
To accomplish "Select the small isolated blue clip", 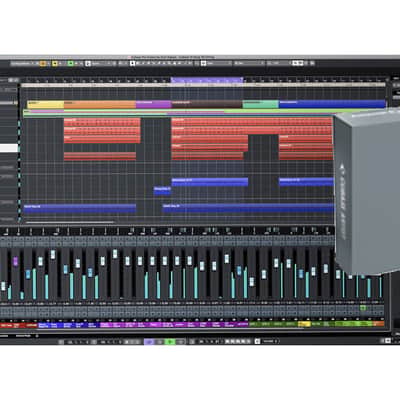I will pyautogui.click(x=162, y=191).
